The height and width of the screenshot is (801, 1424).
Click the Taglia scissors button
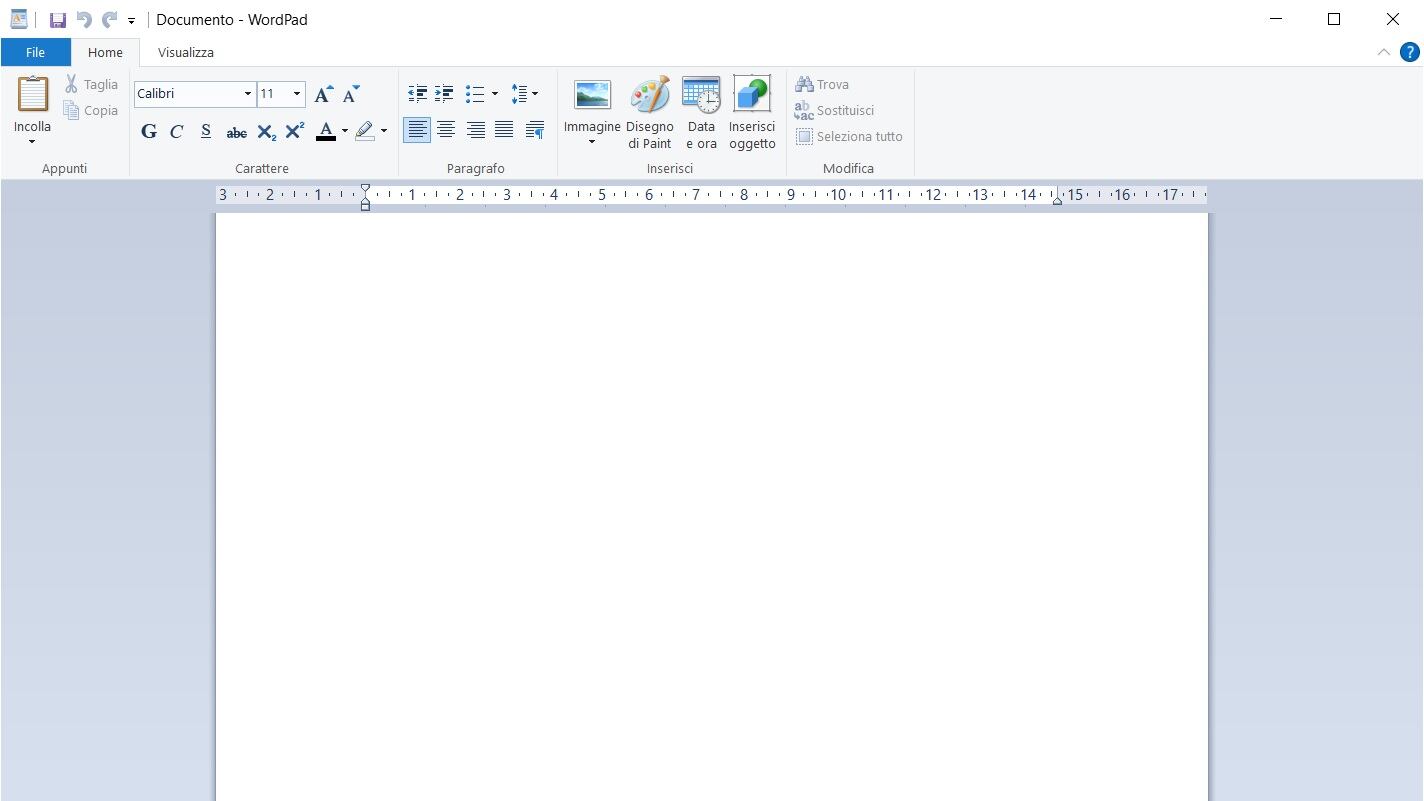91,84
